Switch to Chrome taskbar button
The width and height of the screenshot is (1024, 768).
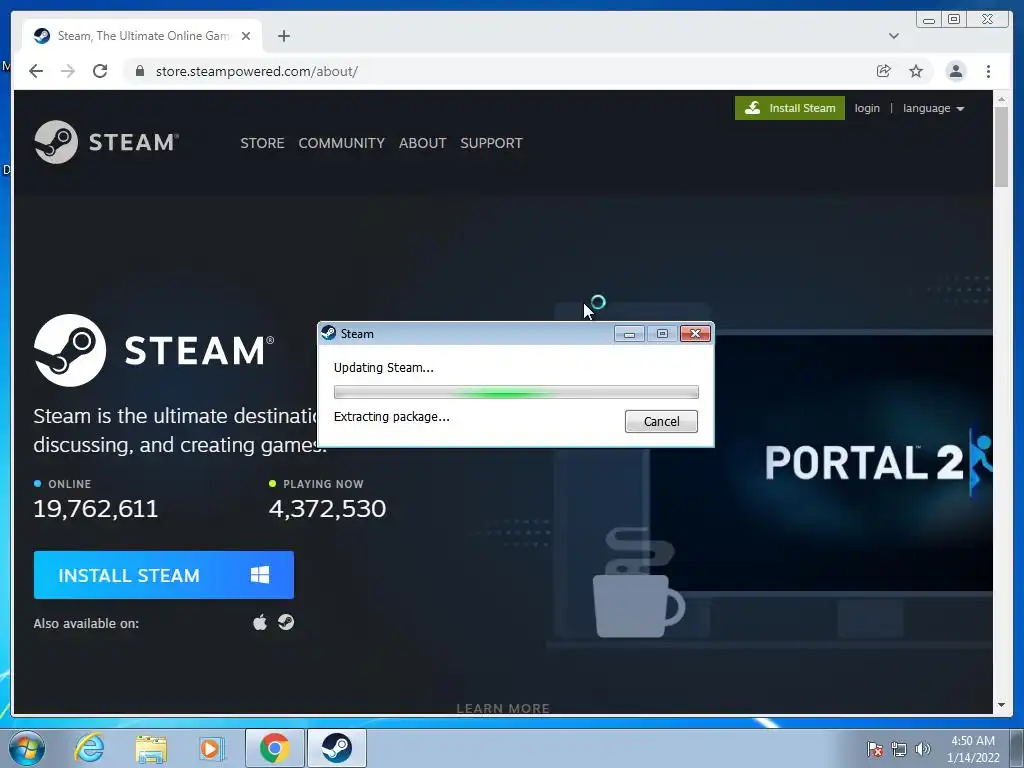point(274,748)
